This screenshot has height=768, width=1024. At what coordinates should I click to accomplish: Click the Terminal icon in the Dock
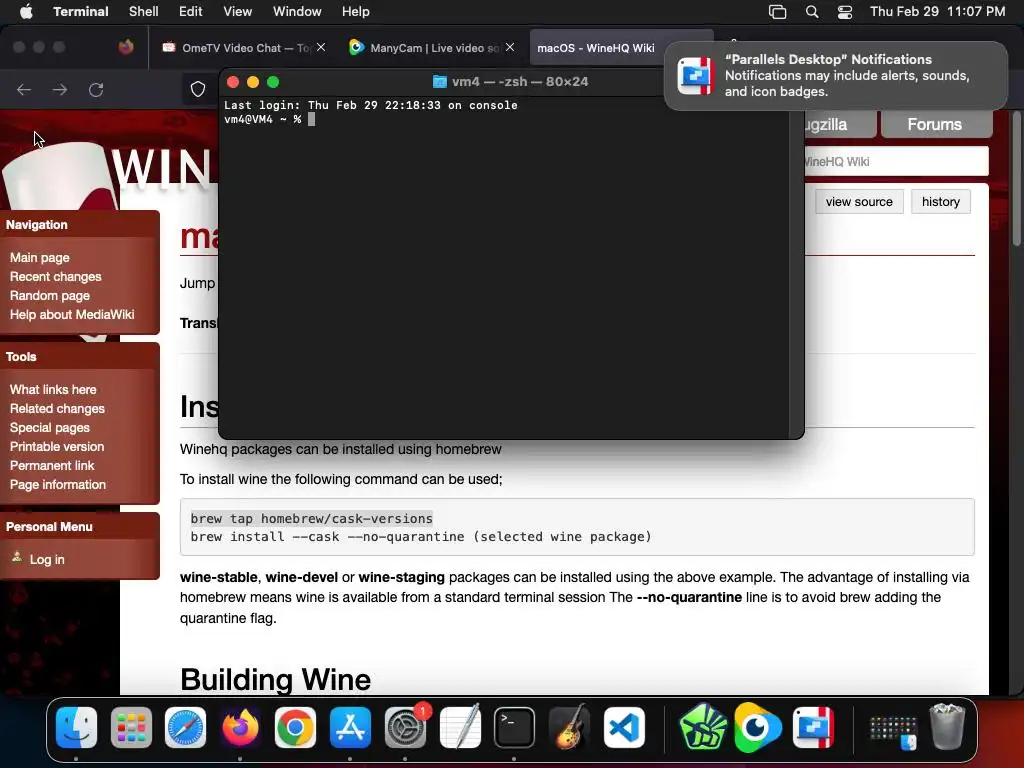point(515,728)
